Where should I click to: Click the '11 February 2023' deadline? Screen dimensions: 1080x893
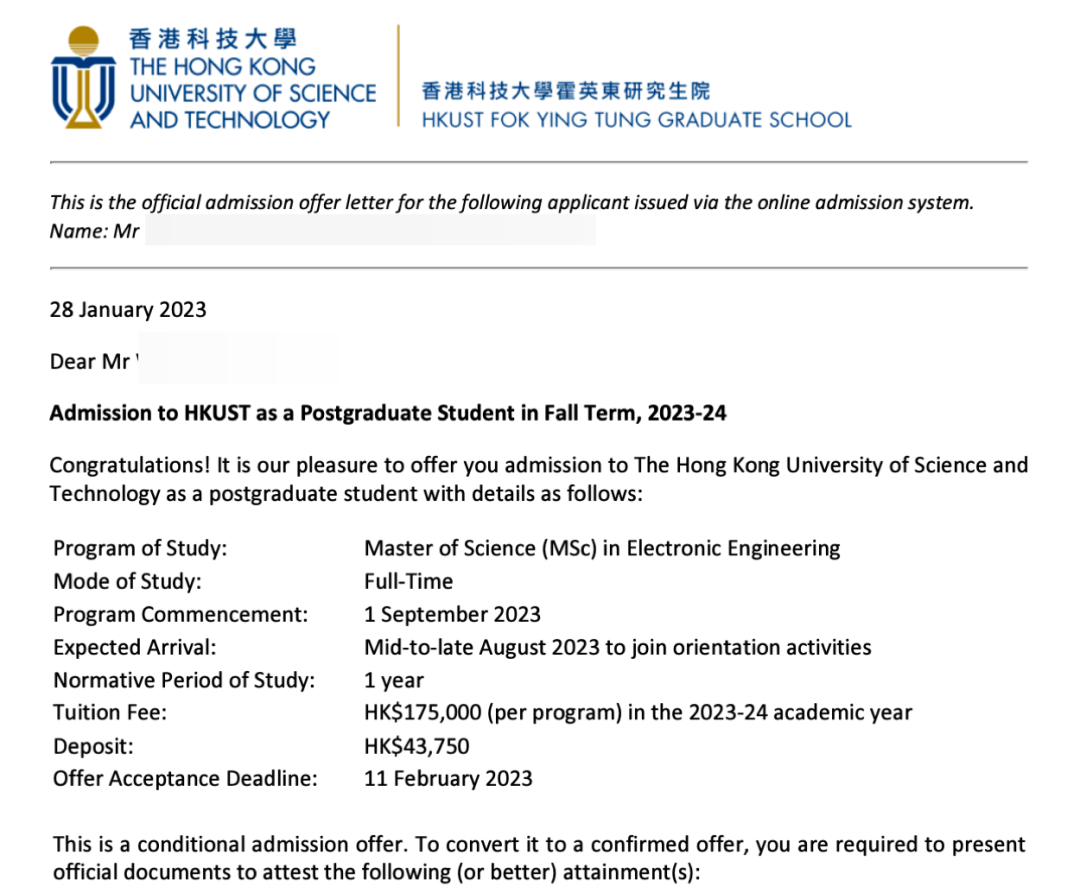pyautogui.click(x=448, y=779)
